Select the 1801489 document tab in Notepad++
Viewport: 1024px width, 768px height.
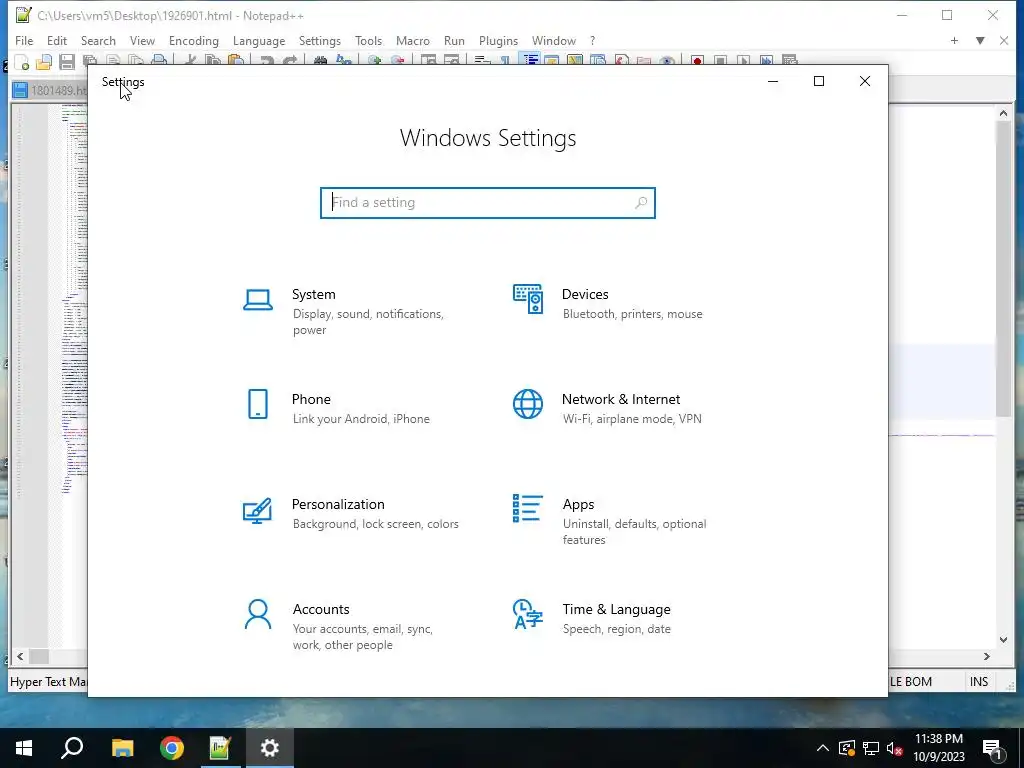49,90
